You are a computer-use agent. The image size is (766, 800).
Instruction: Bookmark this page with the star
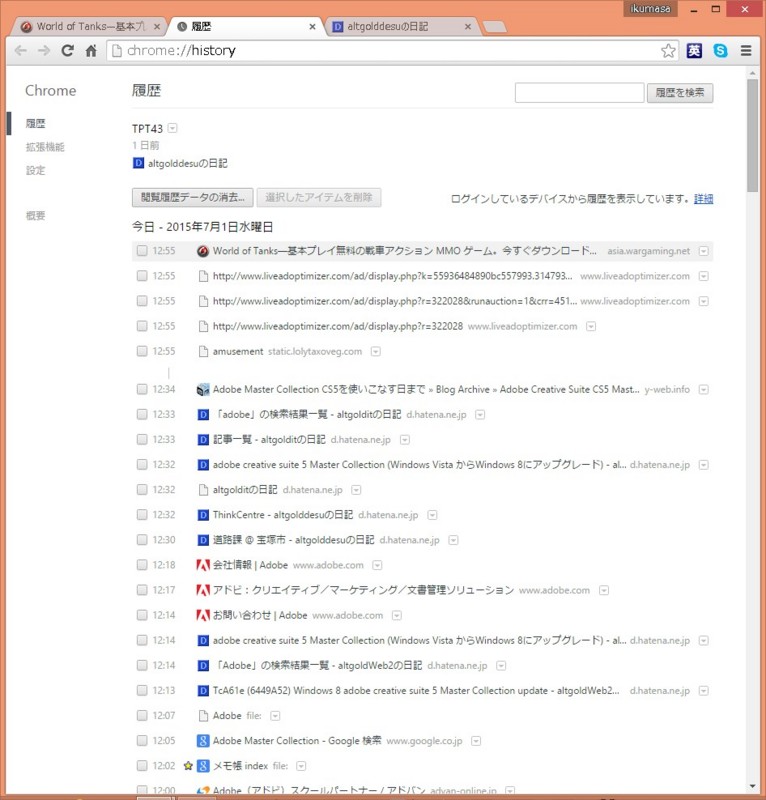pos(668,51)
